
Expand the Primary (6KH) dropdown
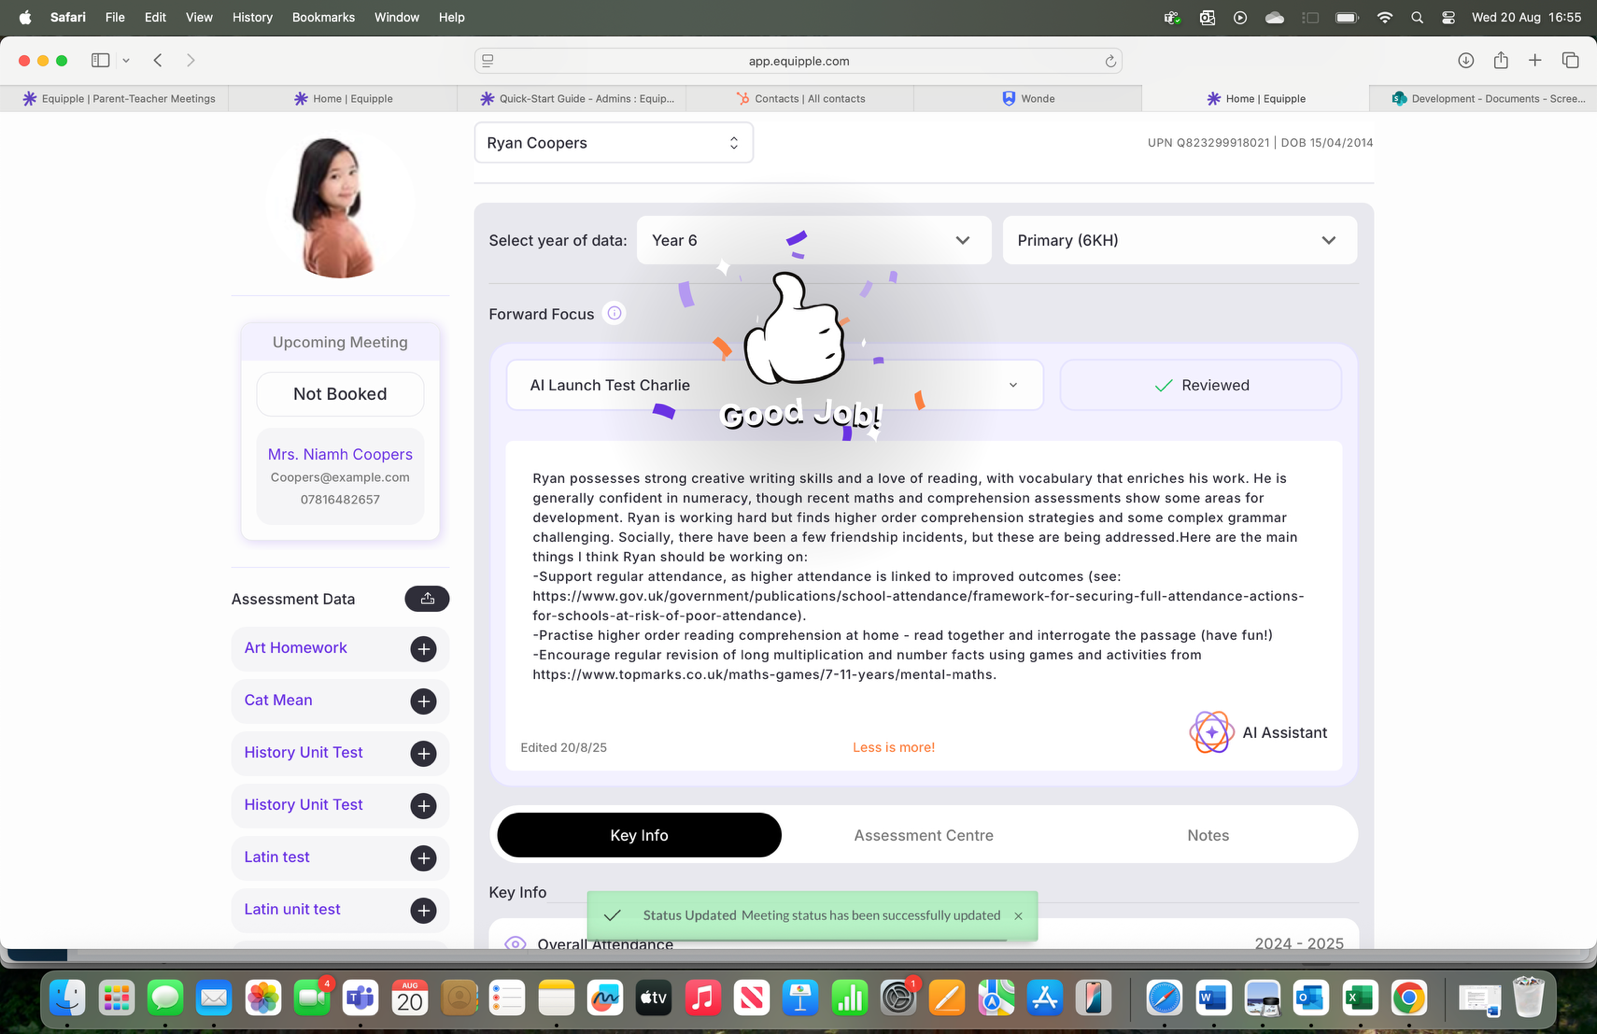point(1180,240)
